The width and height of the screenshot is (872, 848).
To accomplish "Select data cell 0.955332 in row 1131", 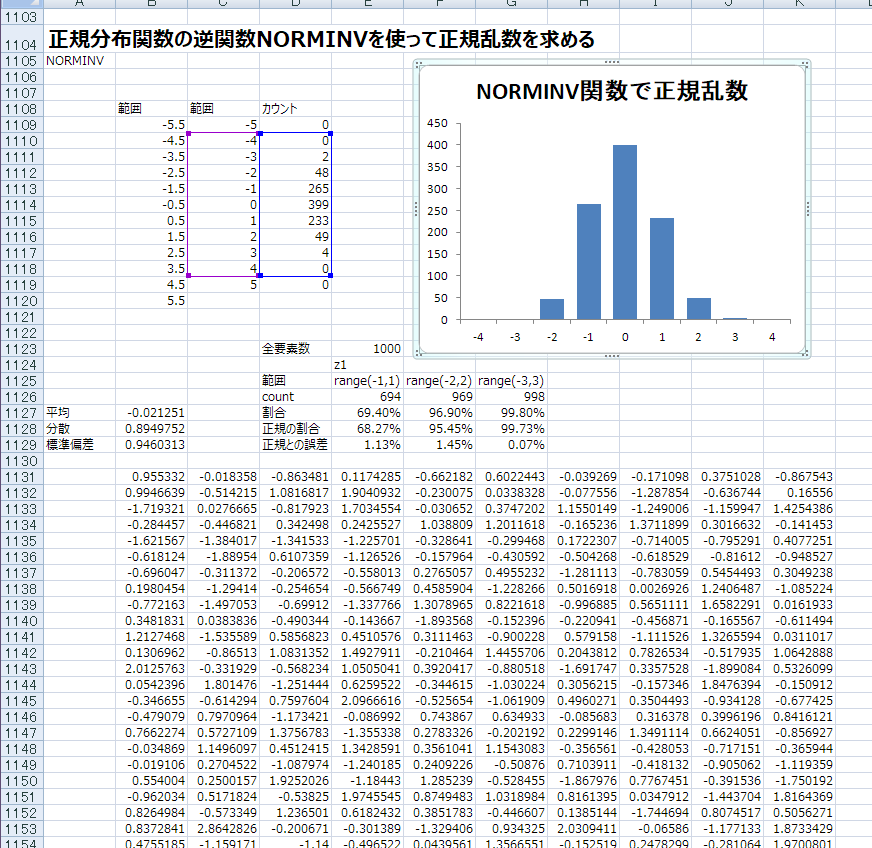I will click(x=151, y=477).
